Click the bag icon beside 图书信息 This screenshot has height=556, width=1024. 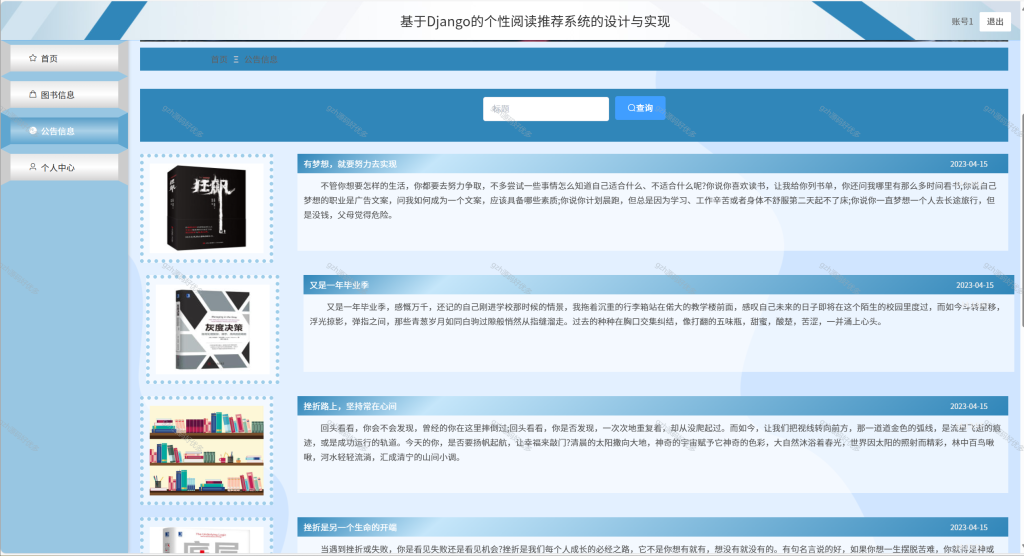pos(33,94)
